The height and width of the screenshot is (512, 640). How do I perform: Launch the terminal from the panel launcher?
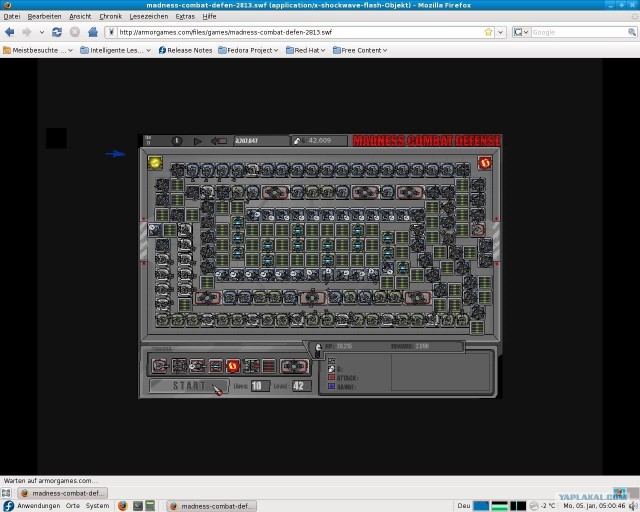(138, 506)
